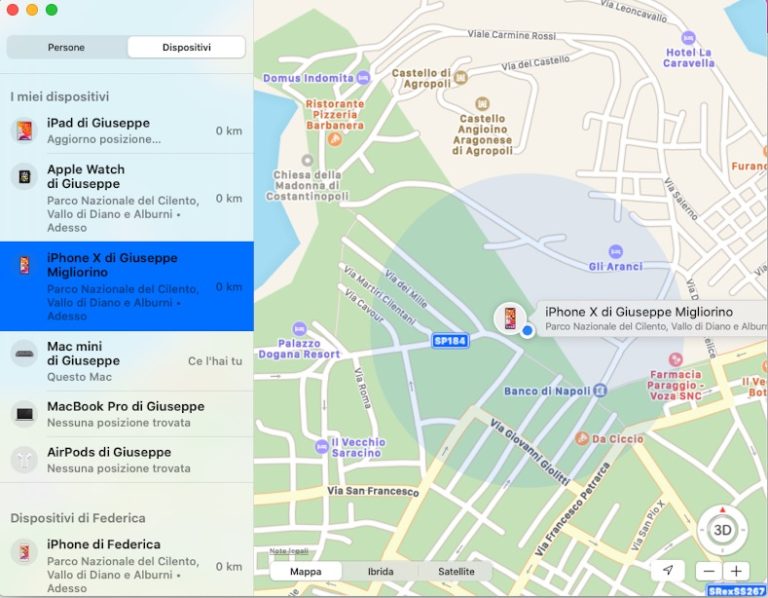
Task: Click the 'I miei dispositivi' header
Action: coord(60,96)
